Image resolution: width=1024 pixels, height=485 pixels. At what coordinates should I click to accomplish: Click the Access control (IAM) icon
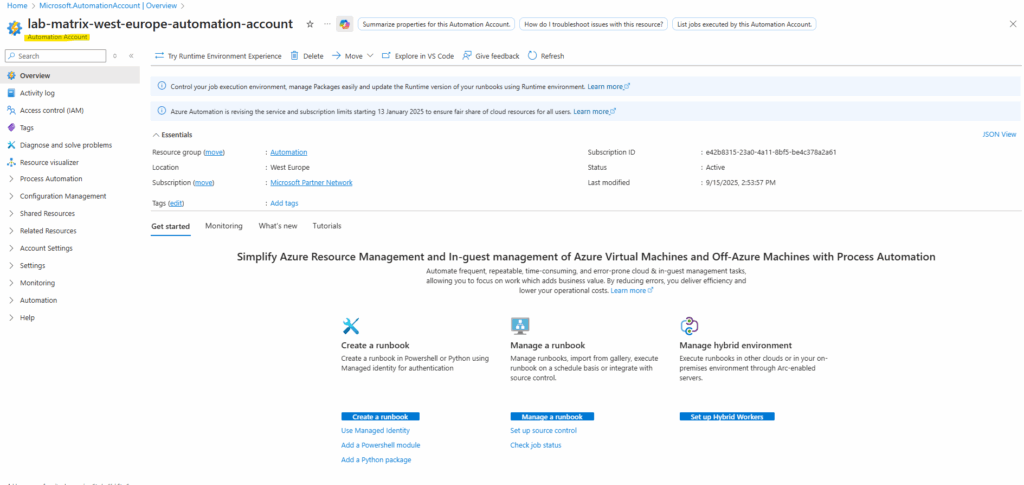click(x=11, y=110)
